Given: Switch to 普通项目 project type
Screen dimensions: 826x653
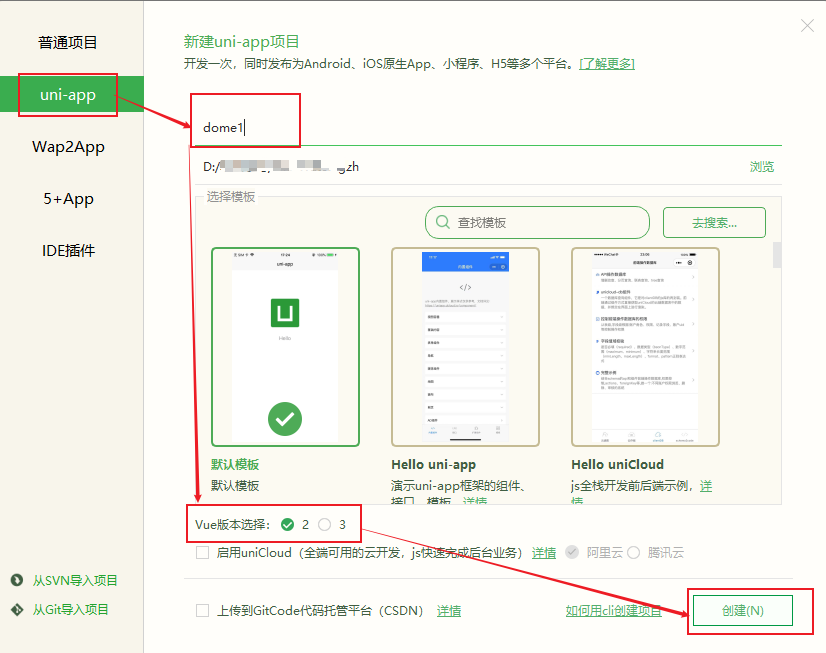Looking at the screenshot, I should [68, 43].
